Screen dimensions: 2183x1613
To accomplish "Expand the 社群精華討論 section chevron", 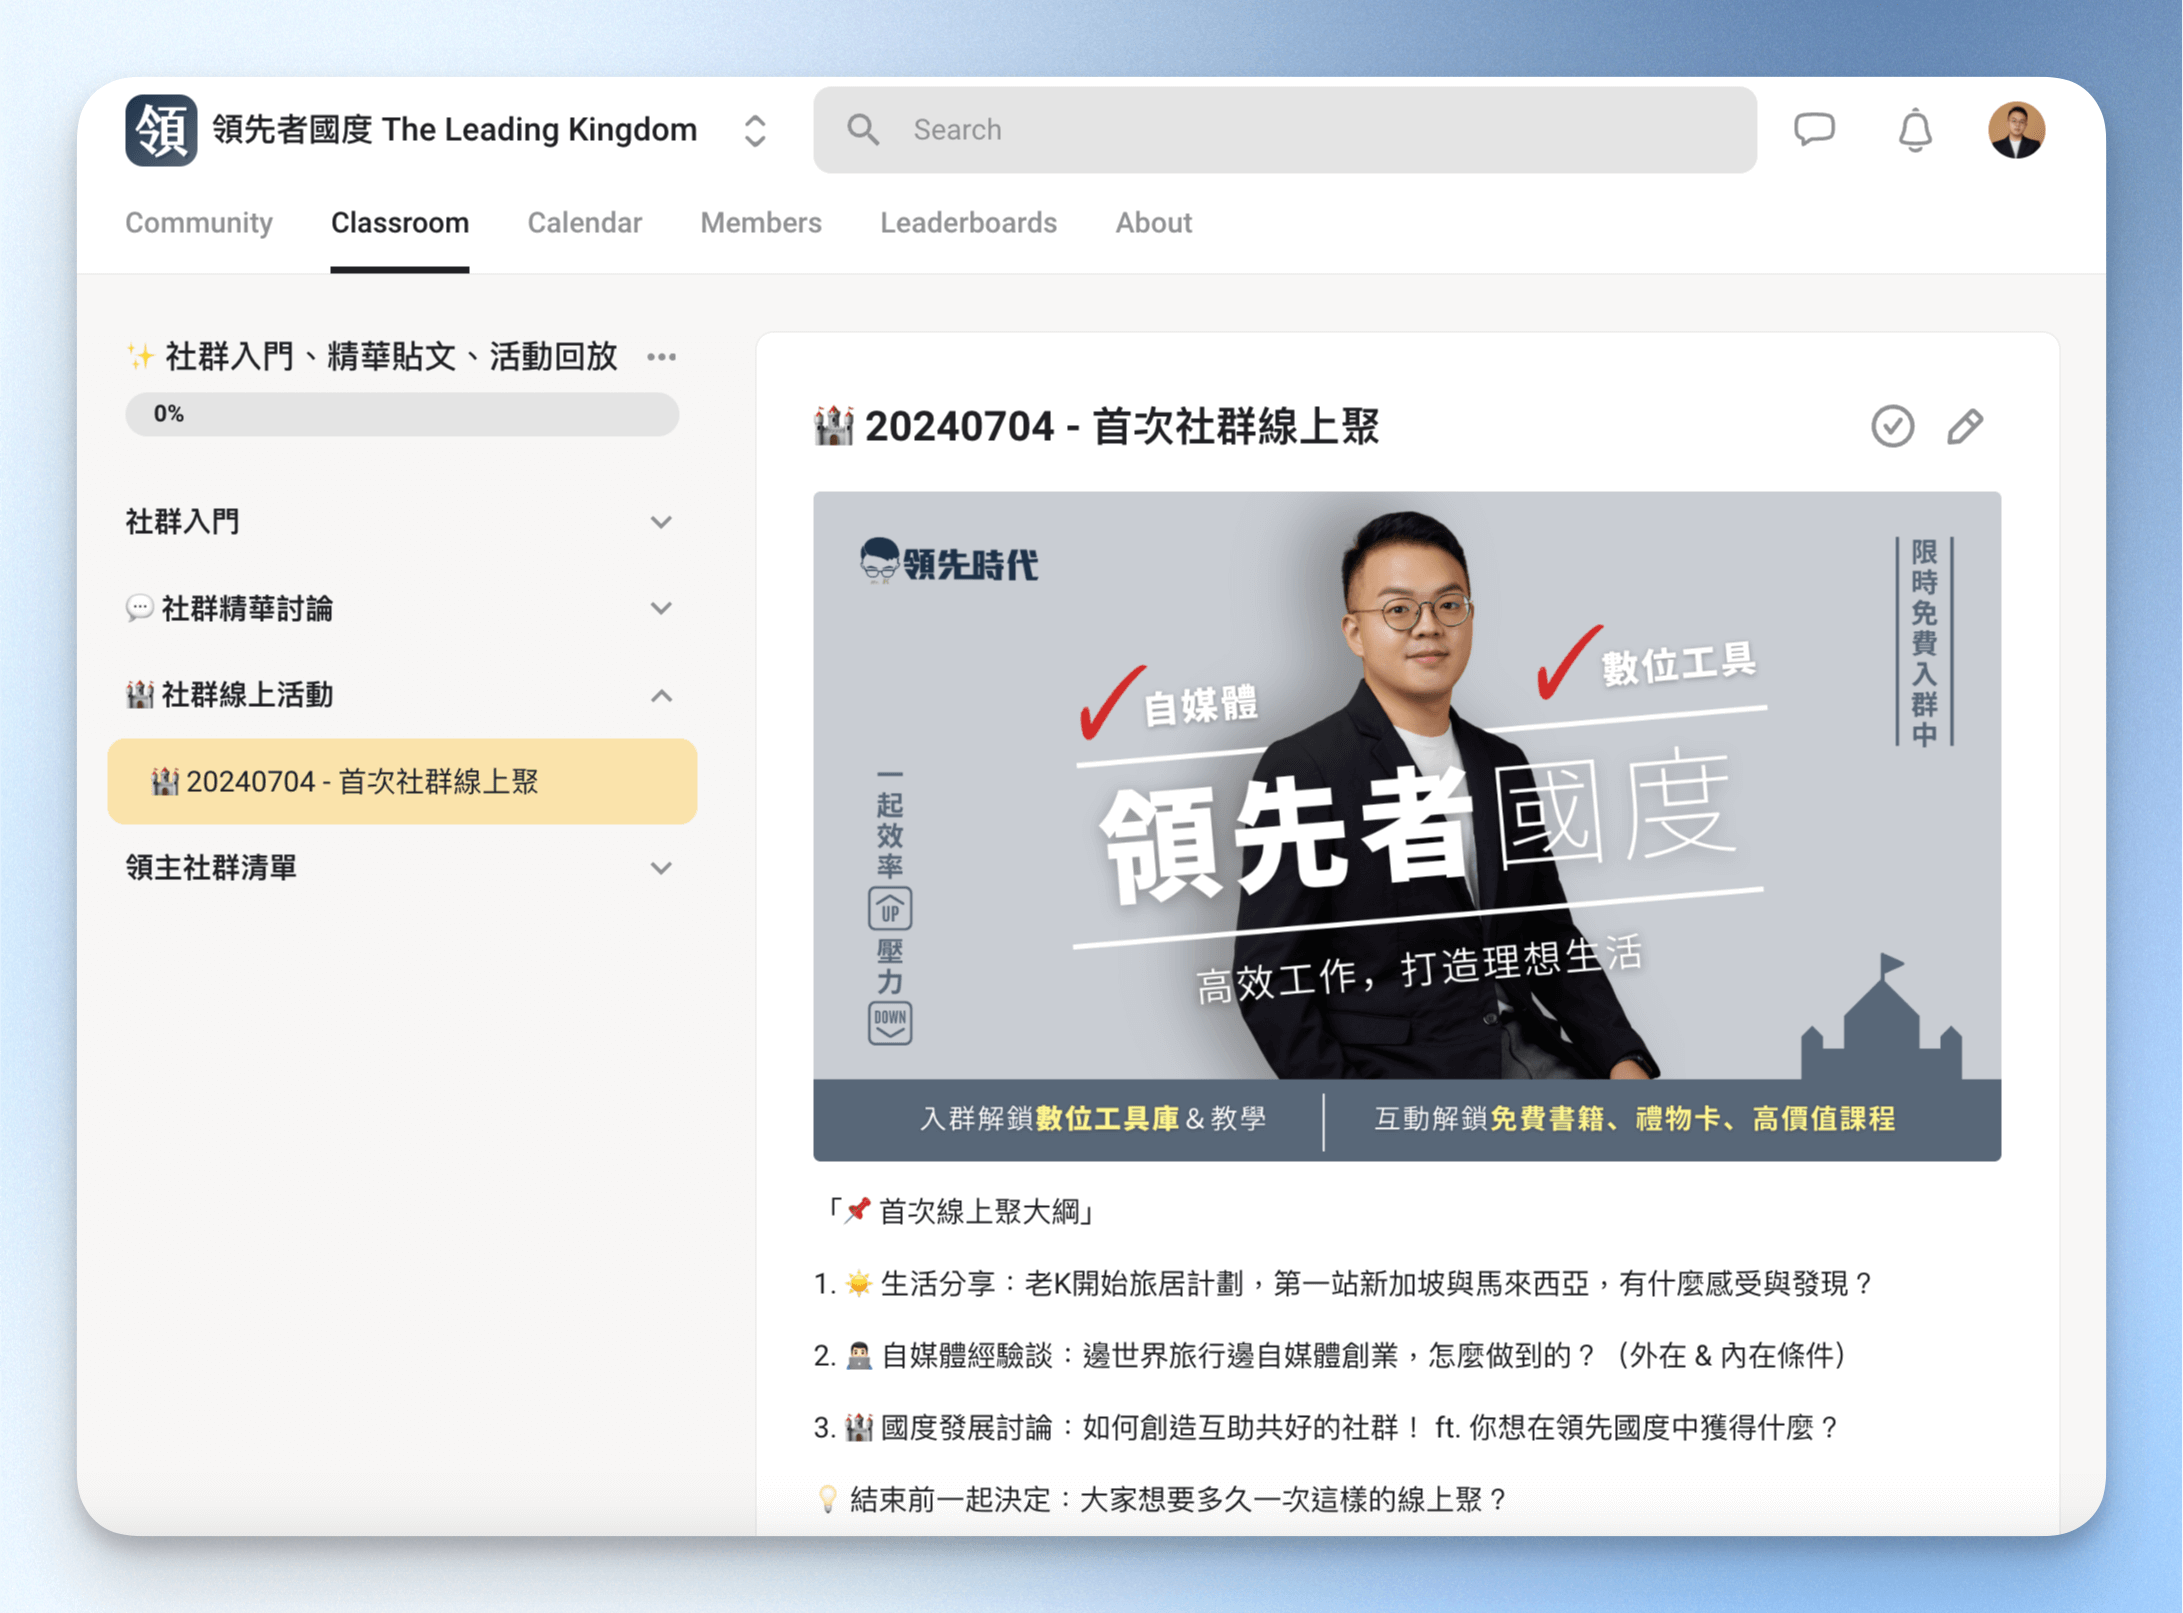I will (x=661, y=608).
